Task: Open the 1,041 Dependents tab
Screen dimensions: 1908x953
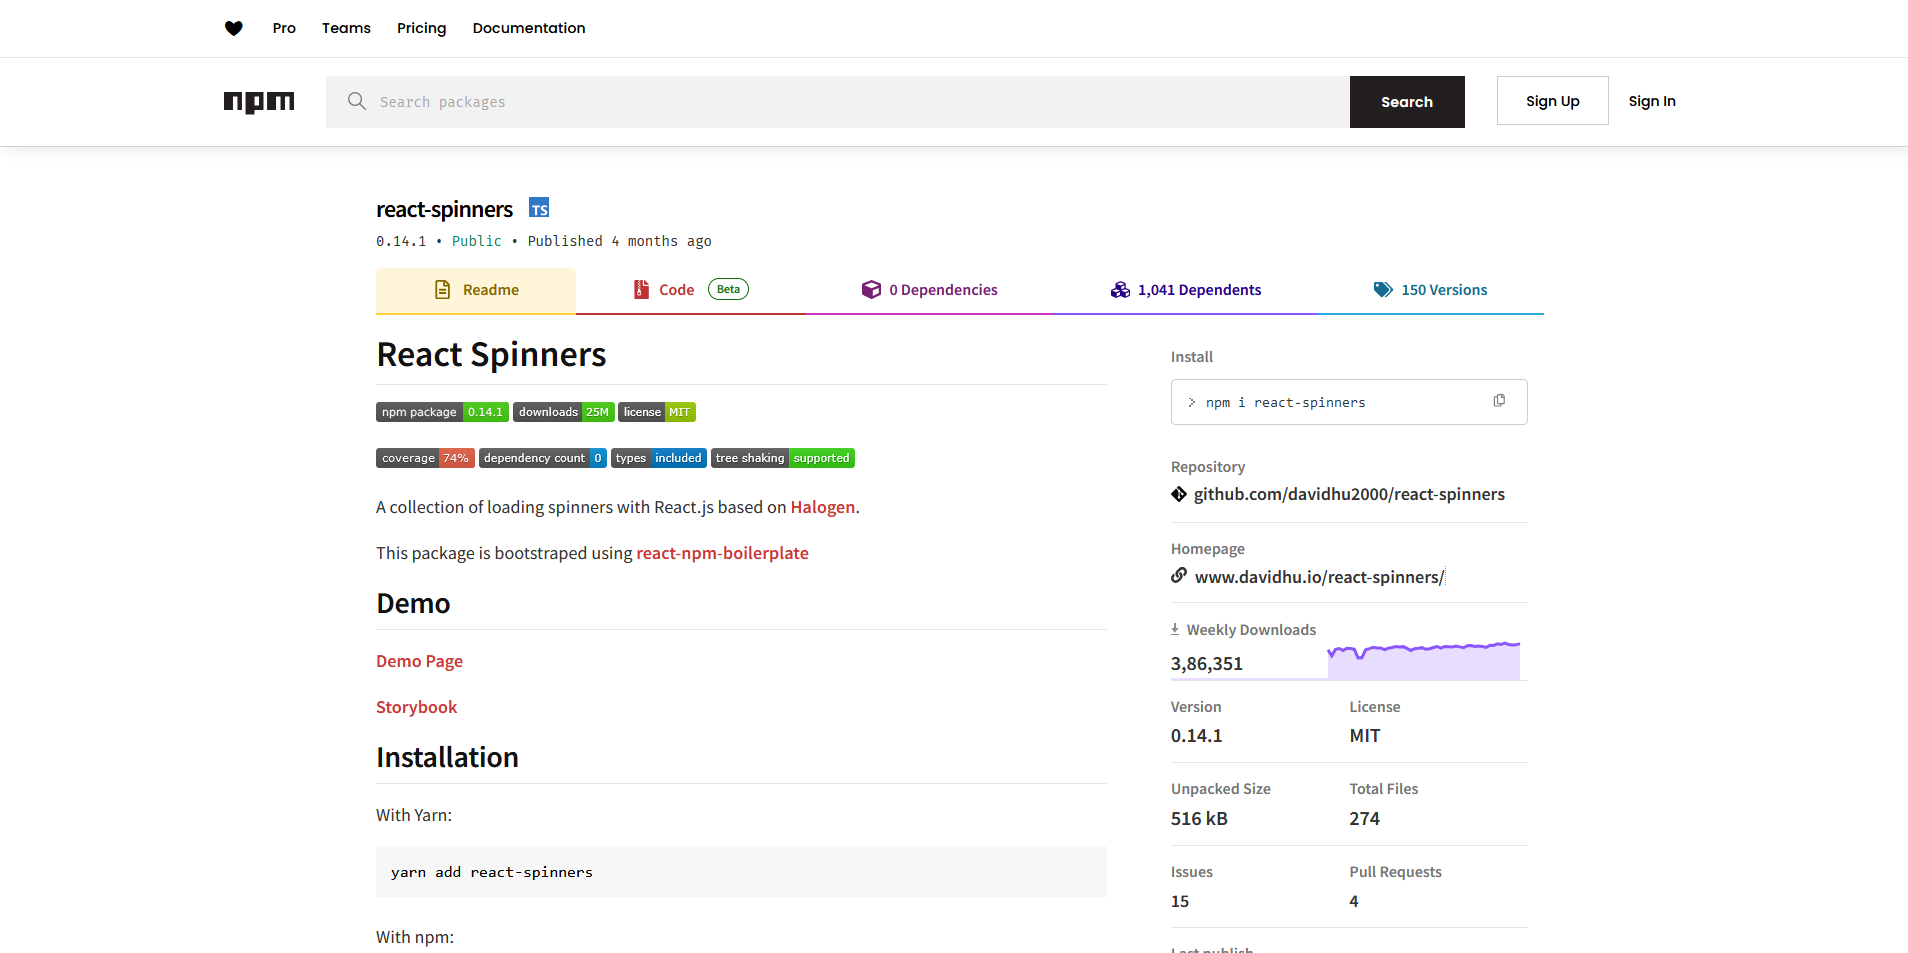Action: tap(1186, 290)
